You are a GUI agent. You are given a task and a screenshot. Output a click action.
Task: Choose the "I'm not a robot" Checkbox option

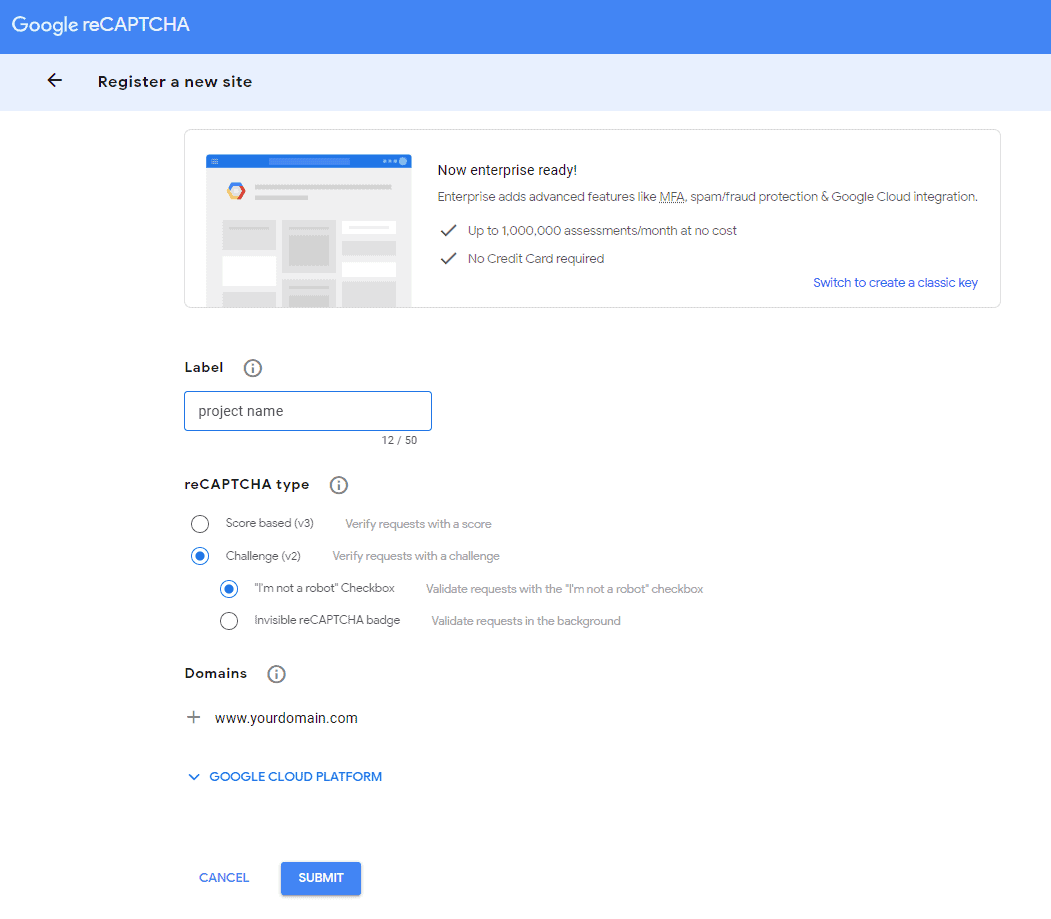pos(229,589)
